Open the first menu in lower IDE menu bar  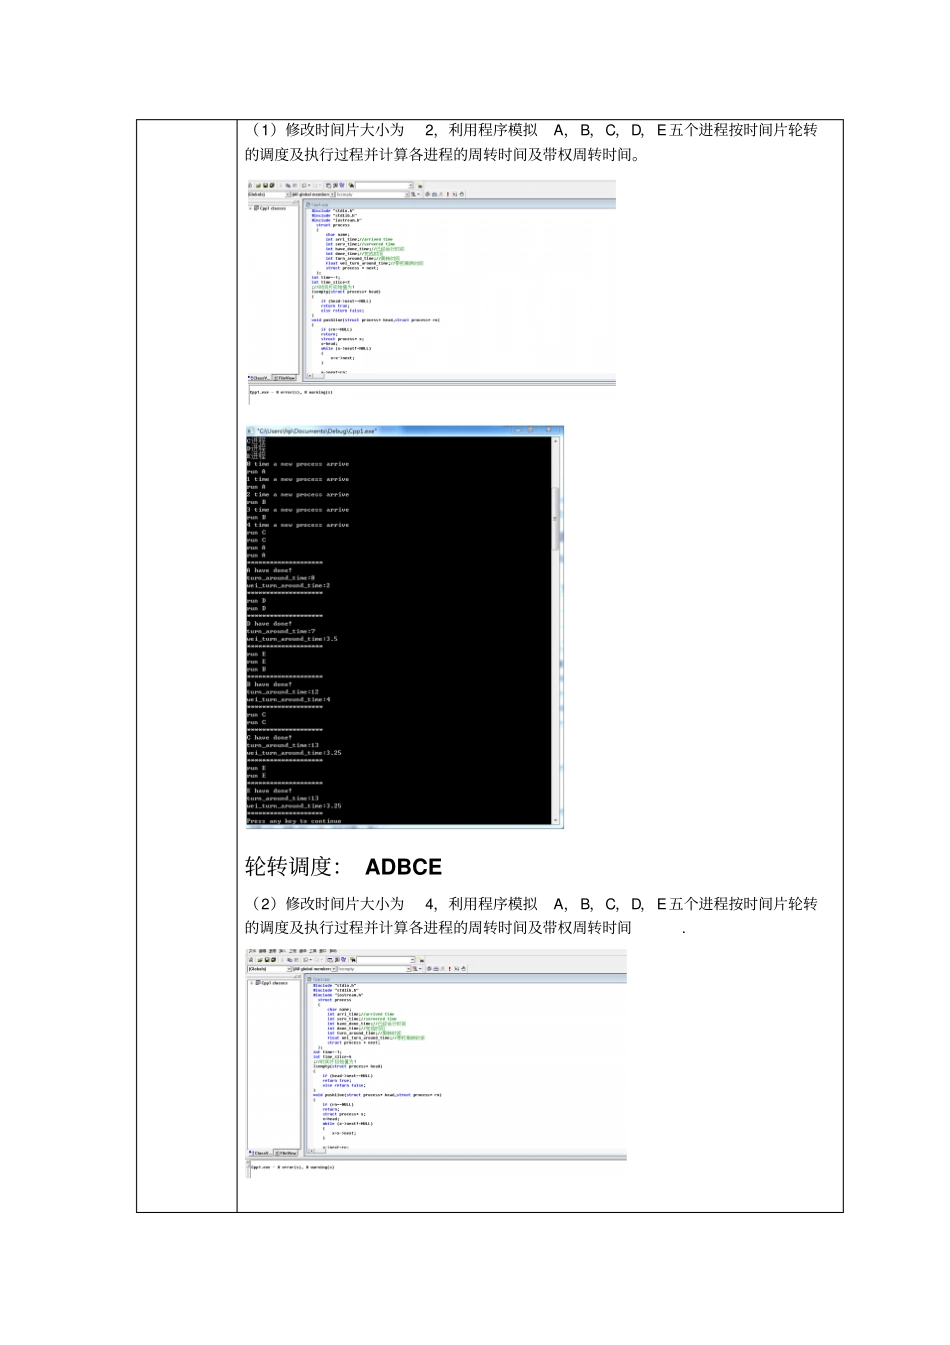252,951
